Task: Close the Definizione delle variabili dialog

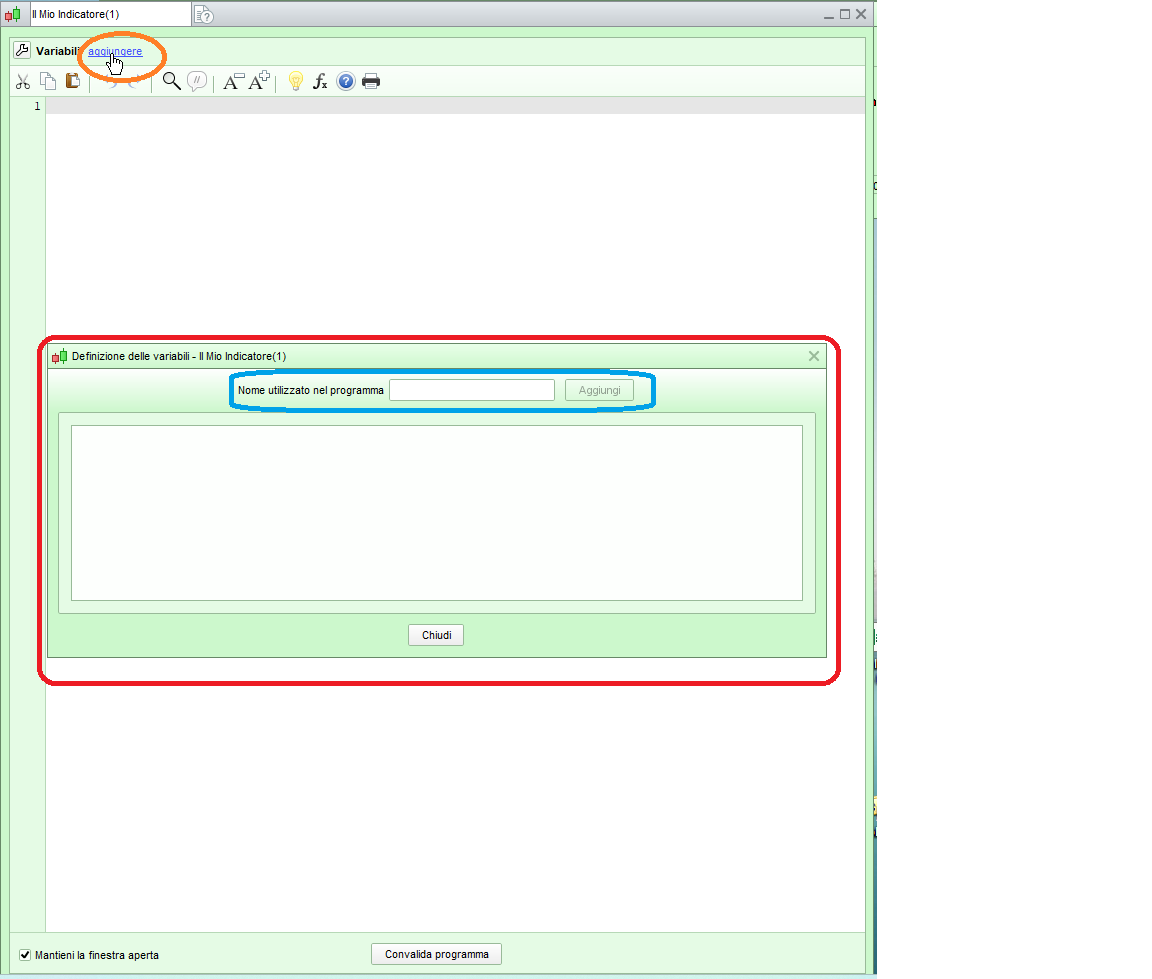Action: point(814,356)
